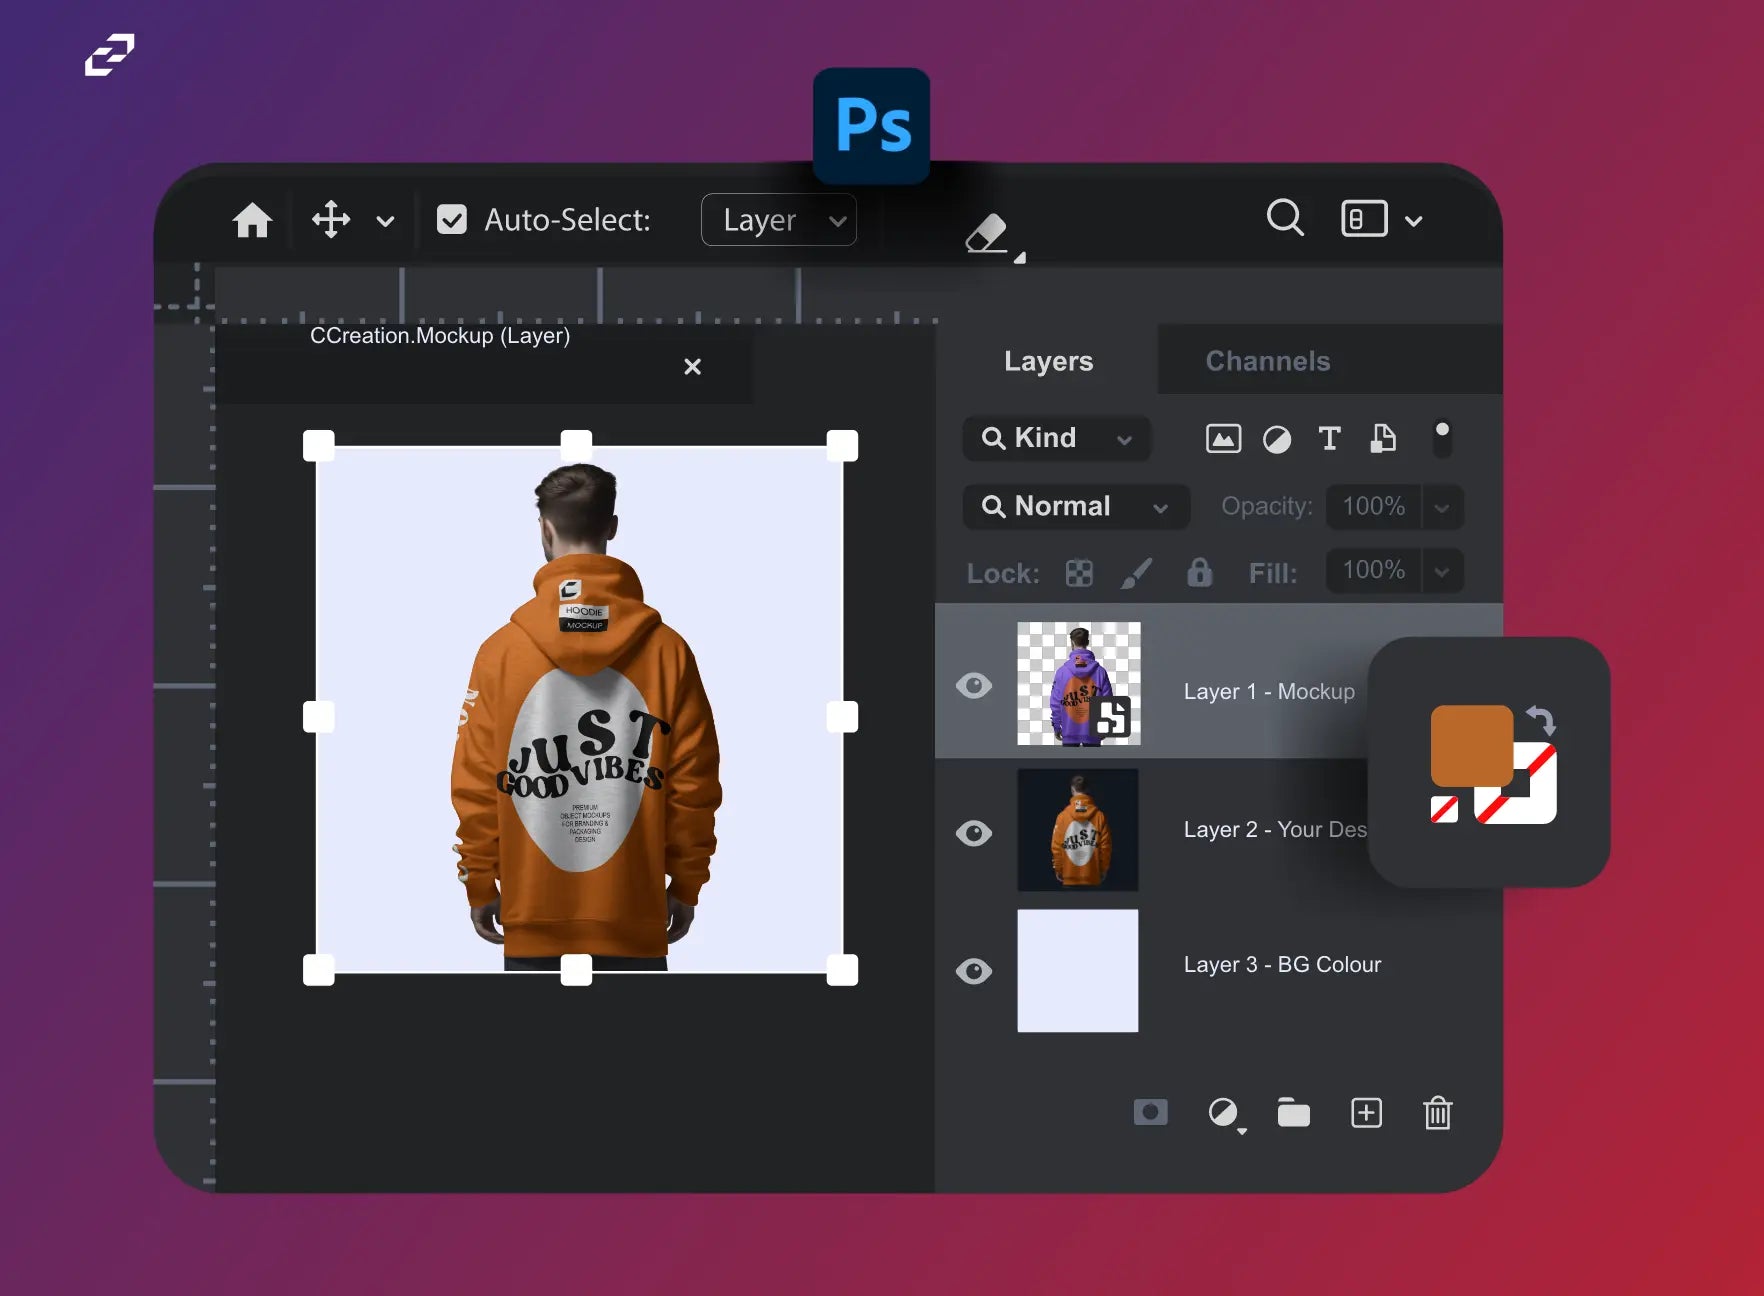Open the Search magnifier icon

(1285, 217)
